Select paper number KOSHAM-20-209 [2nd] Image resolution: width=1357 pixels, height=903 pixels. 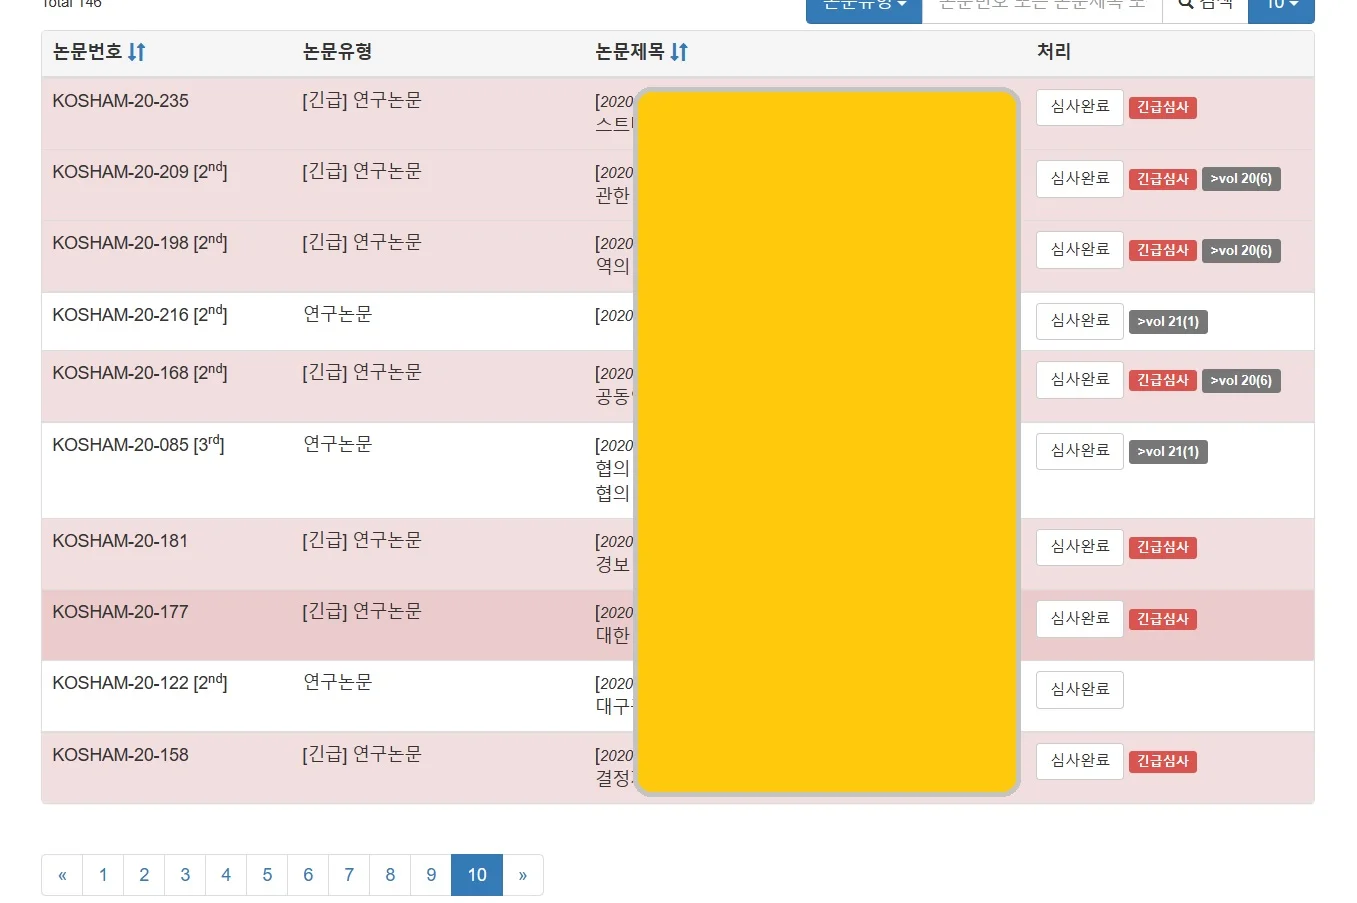(x=140, y=172)
